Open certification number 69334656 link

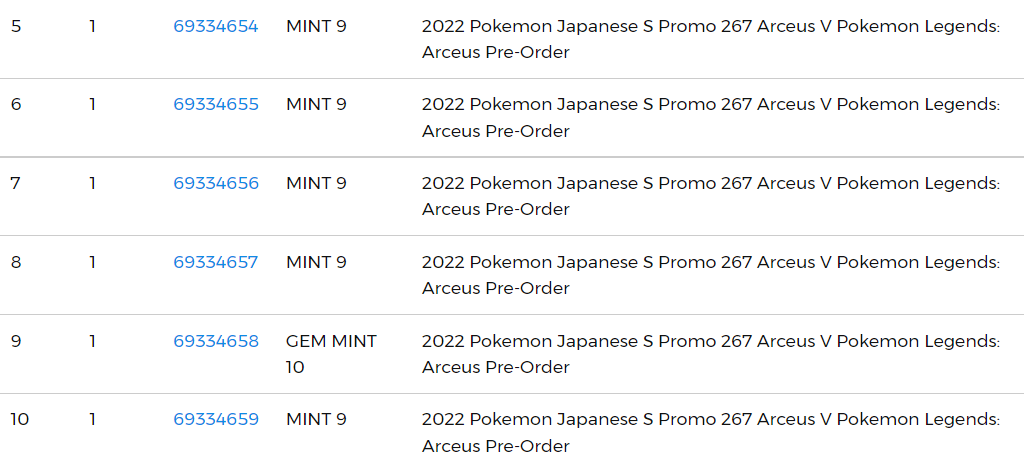point(216,184)
